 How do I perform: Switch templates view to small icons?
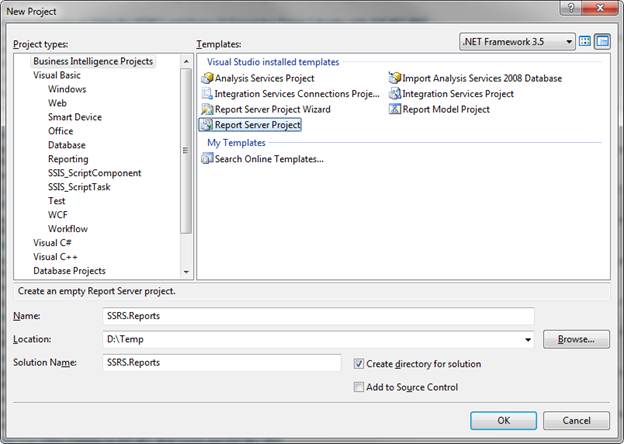603,41
